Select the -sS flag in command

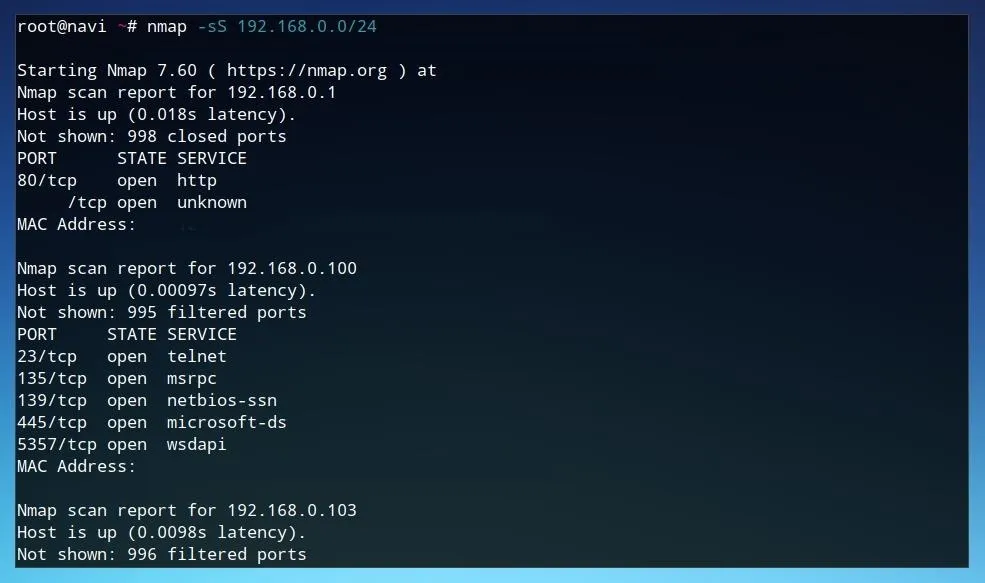pyautogui.click(x=212, y=27)
